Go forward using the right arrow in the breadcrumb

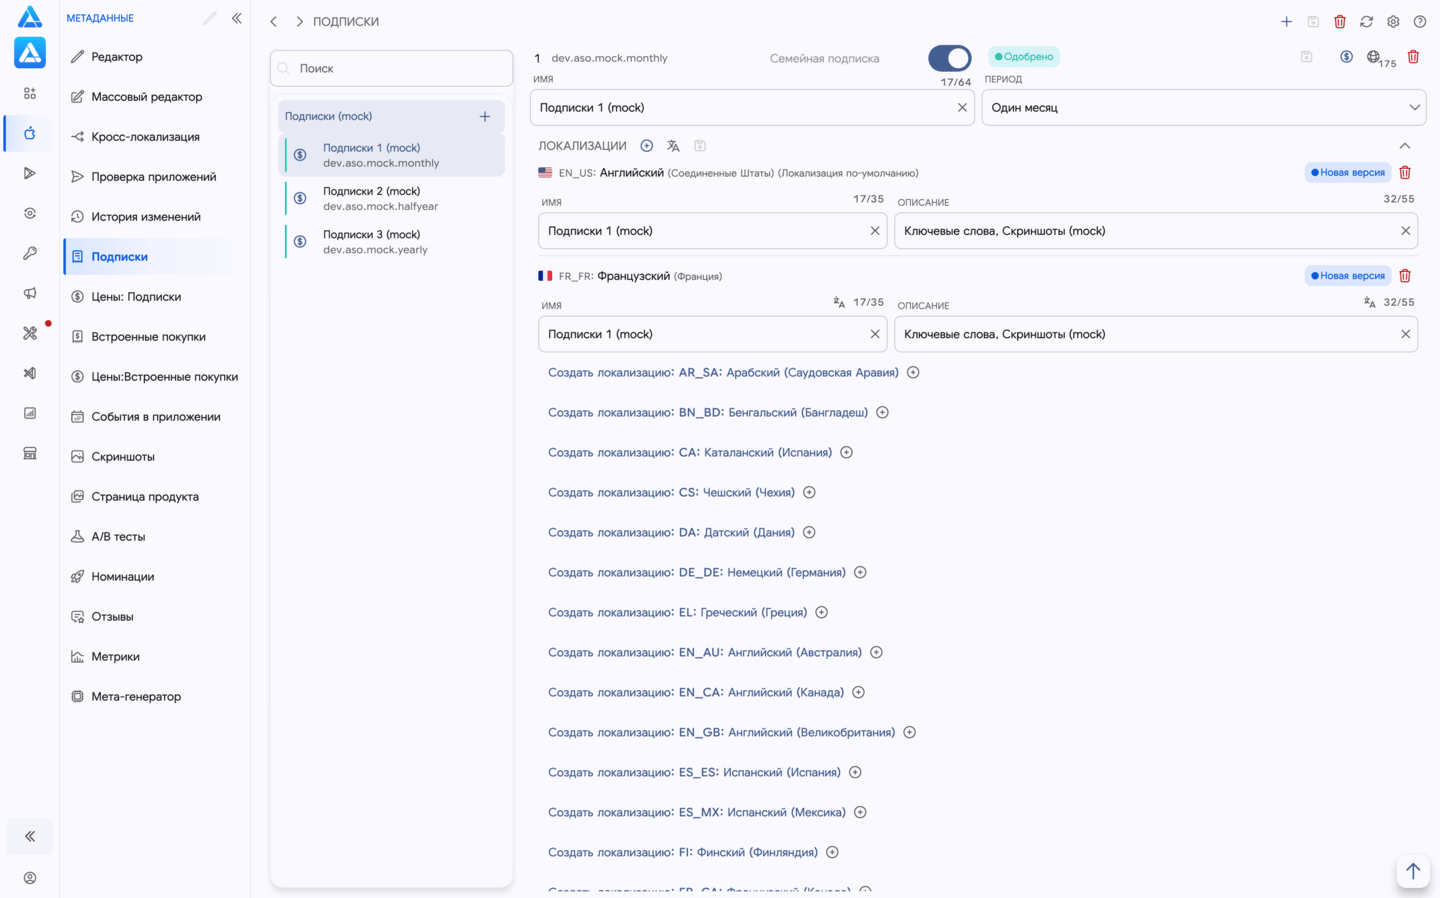(299, 22)
